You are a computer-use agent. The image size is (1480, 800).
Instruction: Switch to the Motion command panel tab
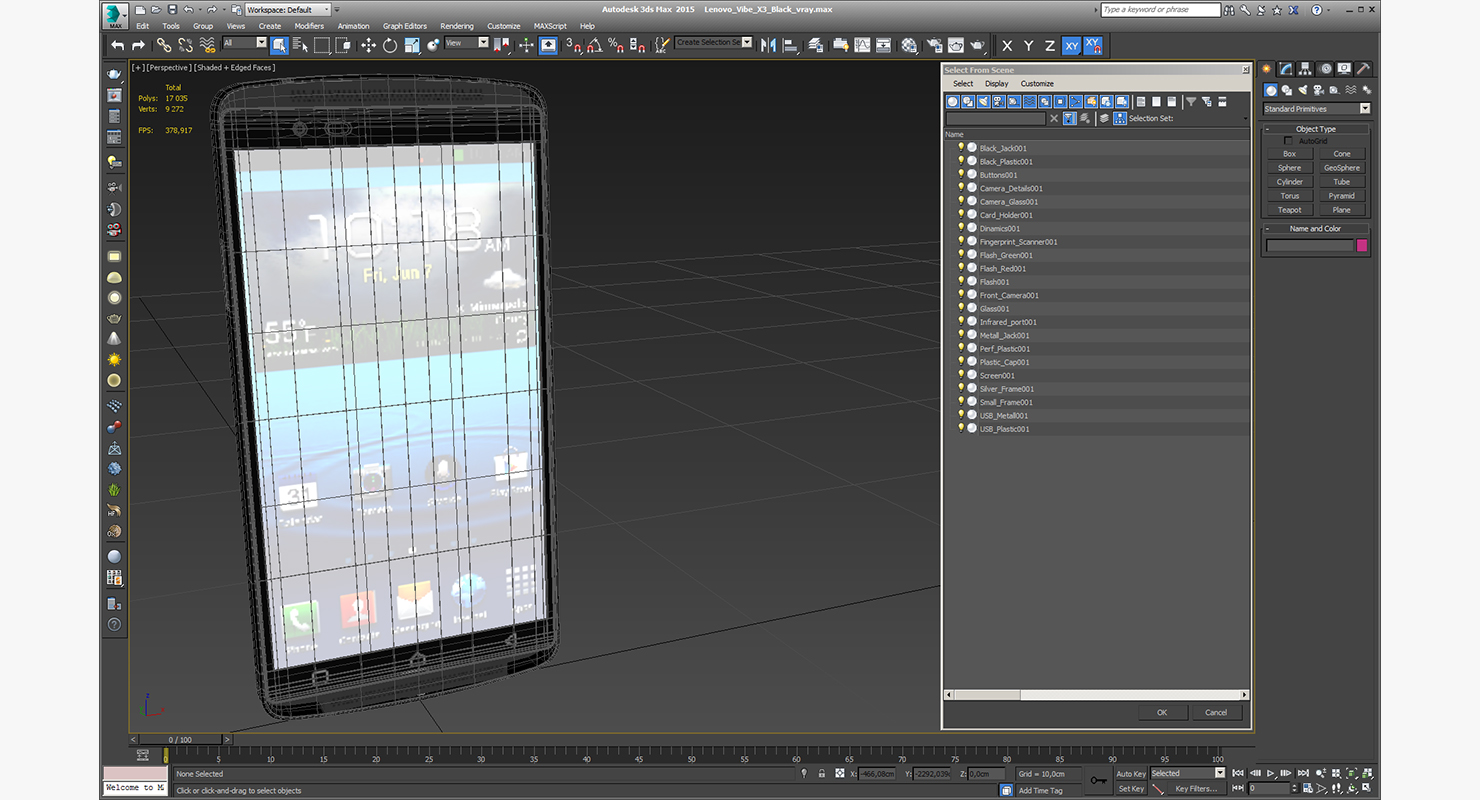1325,69
